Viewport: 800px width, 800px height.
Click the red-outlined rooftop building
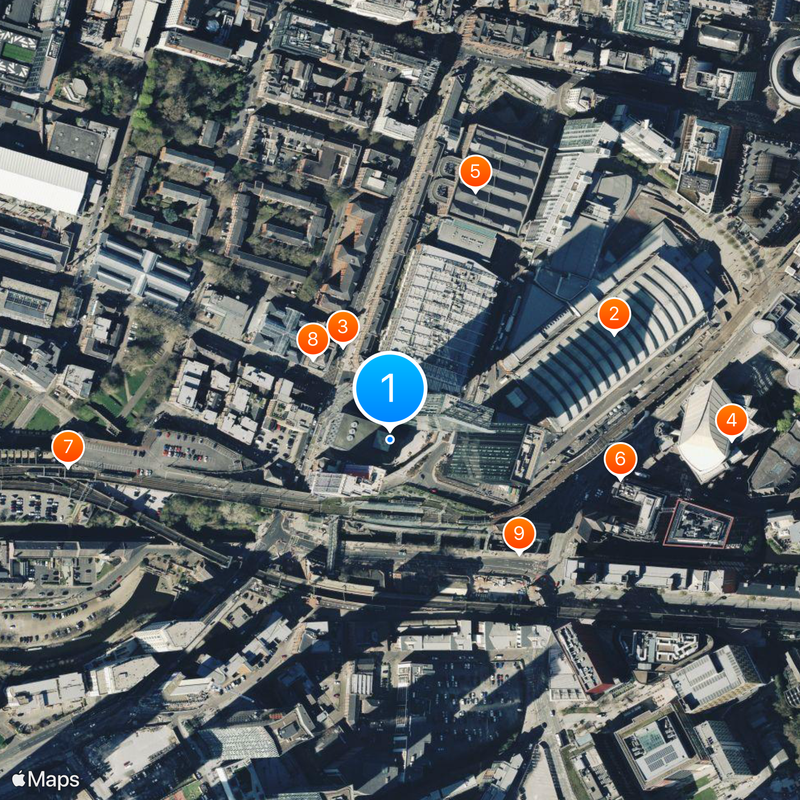tap(698, 524)
